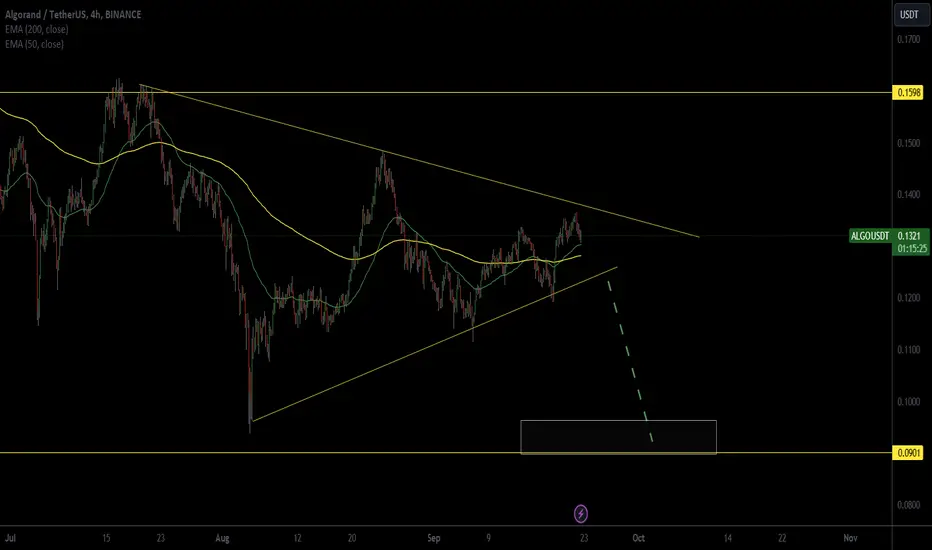
Task: Click the ALGOUSDT current price tag
Action: point(870,236)
